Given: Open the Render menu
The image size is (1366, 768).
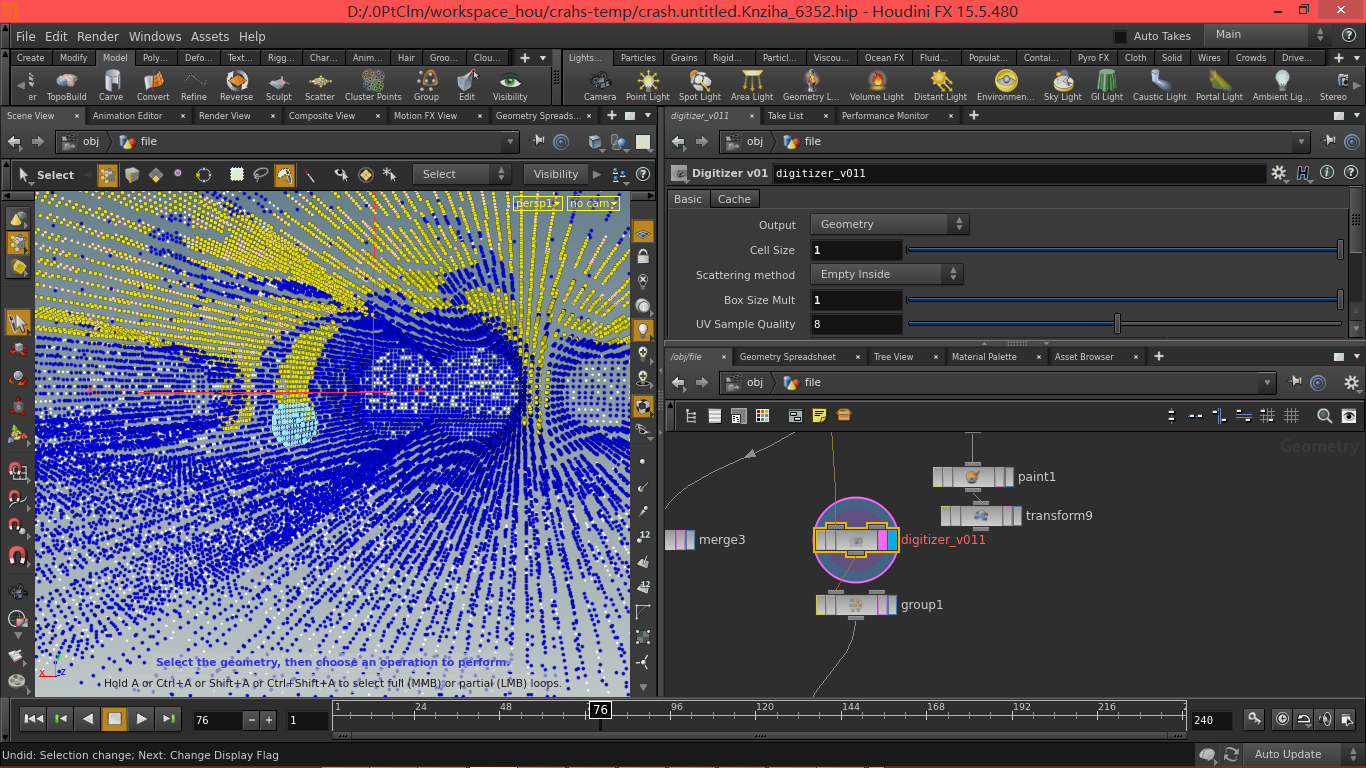Looking at the screenshot, I should click(98, 36).
